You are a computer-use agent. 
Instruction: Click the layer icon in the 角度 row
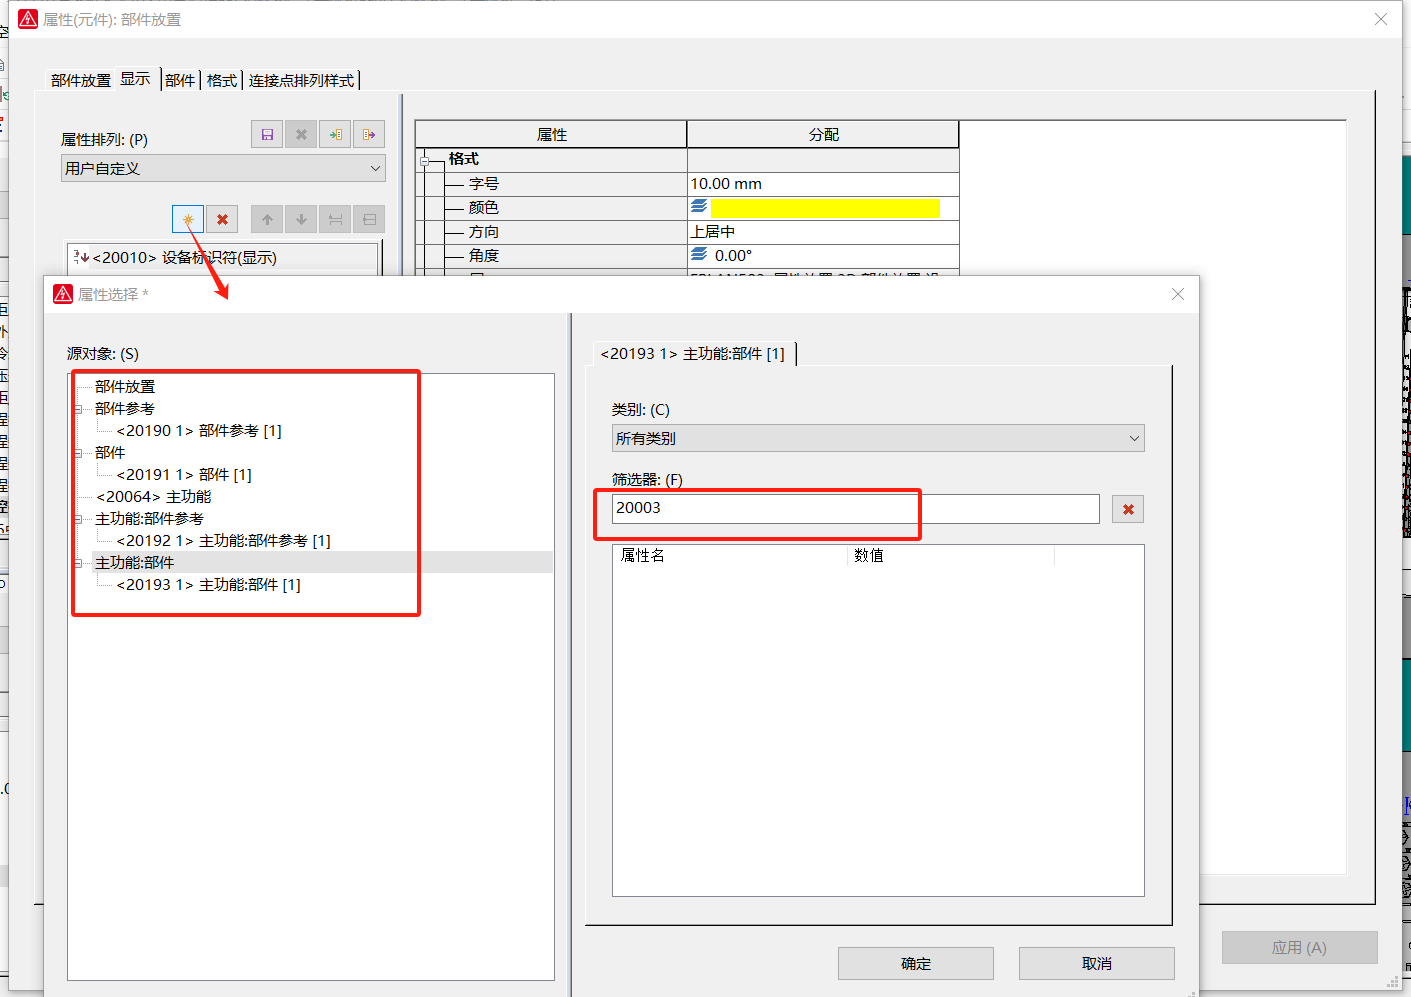click(699, 255)
